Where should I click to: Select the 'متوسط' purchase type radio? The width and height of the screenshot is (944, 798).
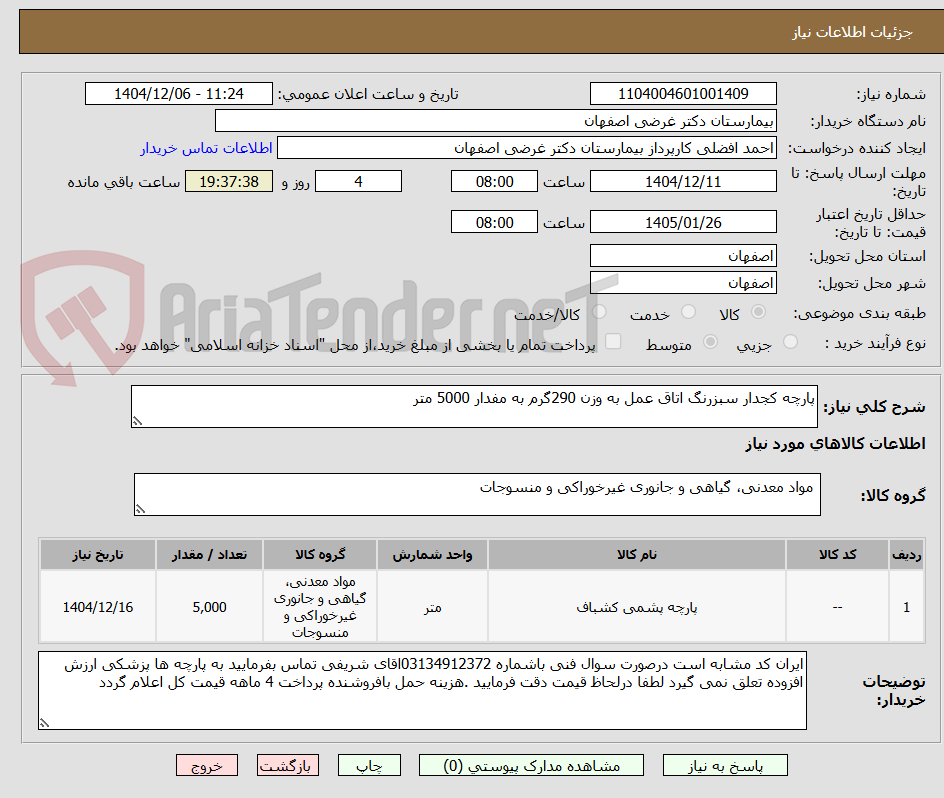(710, 341)
